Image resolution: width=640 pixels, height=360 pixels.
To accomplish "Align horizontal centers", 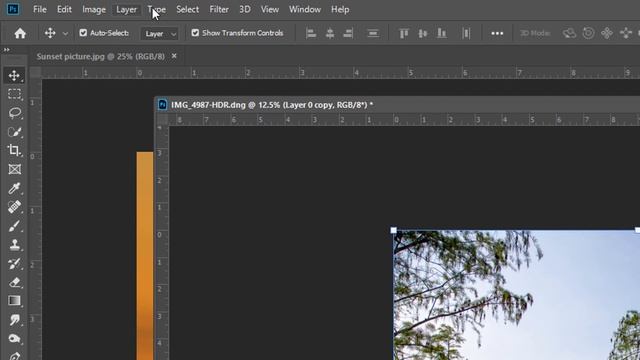I will 330,33.
